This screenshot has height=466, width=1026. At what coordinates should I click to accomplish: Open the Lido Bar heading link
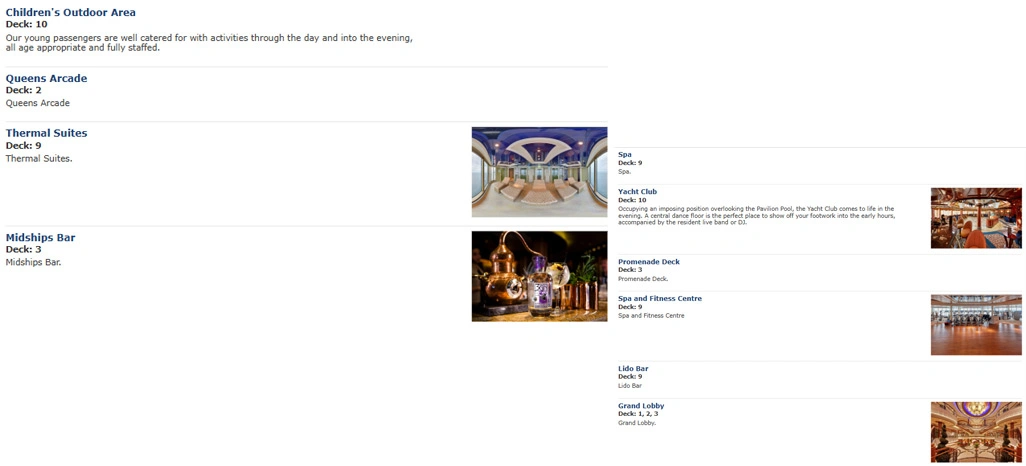[633, 369]
